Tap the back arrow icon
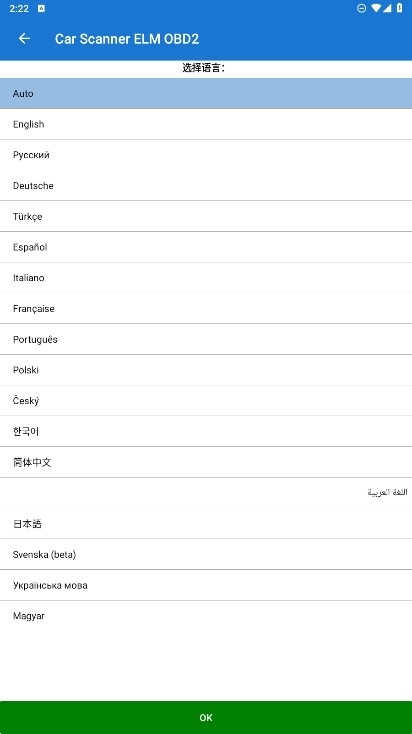The width and height of the screenshot is (412, 734). click(24, 39)
